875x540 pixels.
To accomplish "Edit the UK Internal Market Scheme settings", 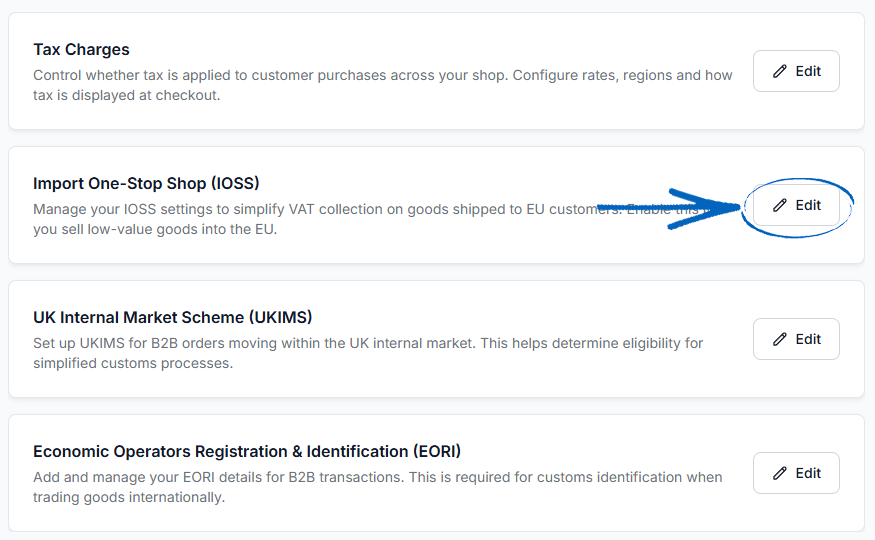I will (x=796, y=339).
